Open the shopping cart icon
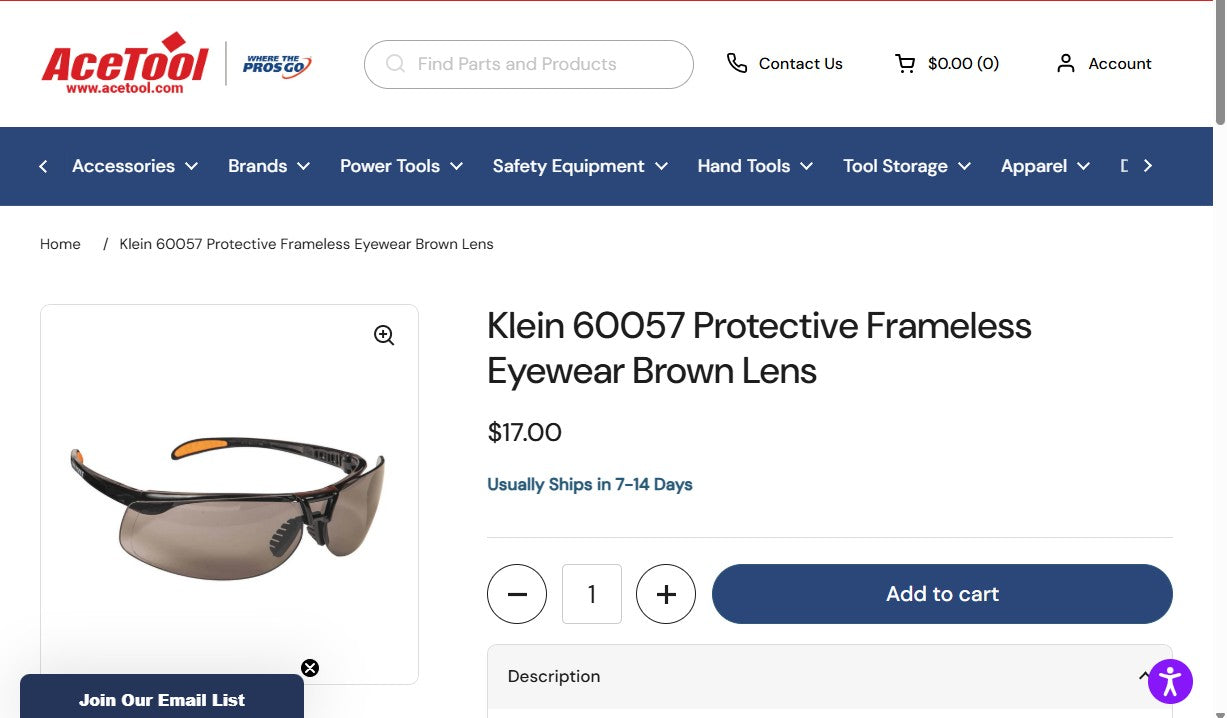The height and width of the screenshot is (718, 1227). point(905,63)
